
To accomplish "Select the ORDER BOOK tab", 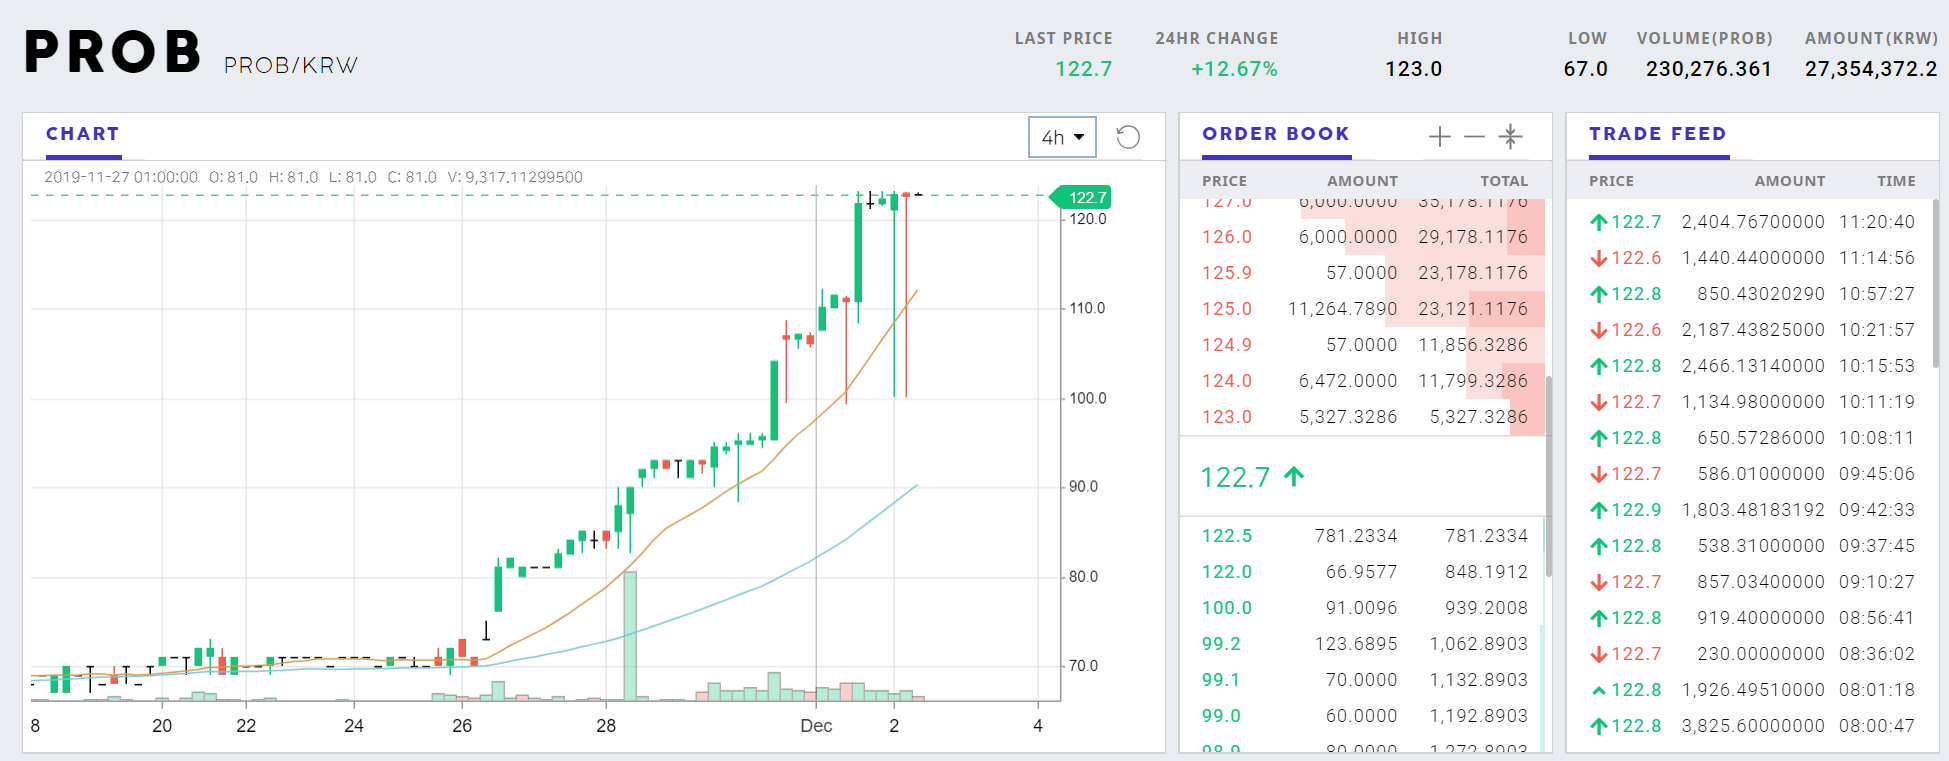I will (x=1276, y=134).
